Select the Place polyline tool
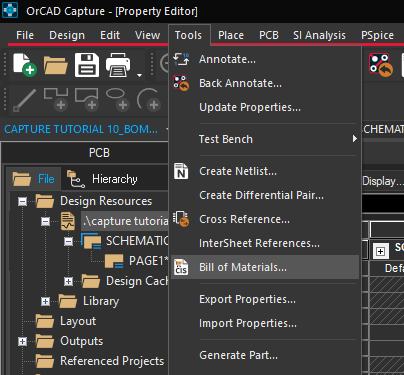This screenshot has height=375, width=404. click(56, 99)
